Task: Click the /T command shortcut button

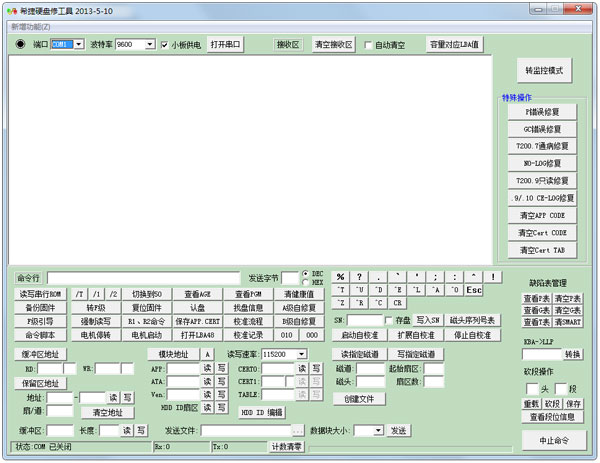Action: click(x=80, y=294)
